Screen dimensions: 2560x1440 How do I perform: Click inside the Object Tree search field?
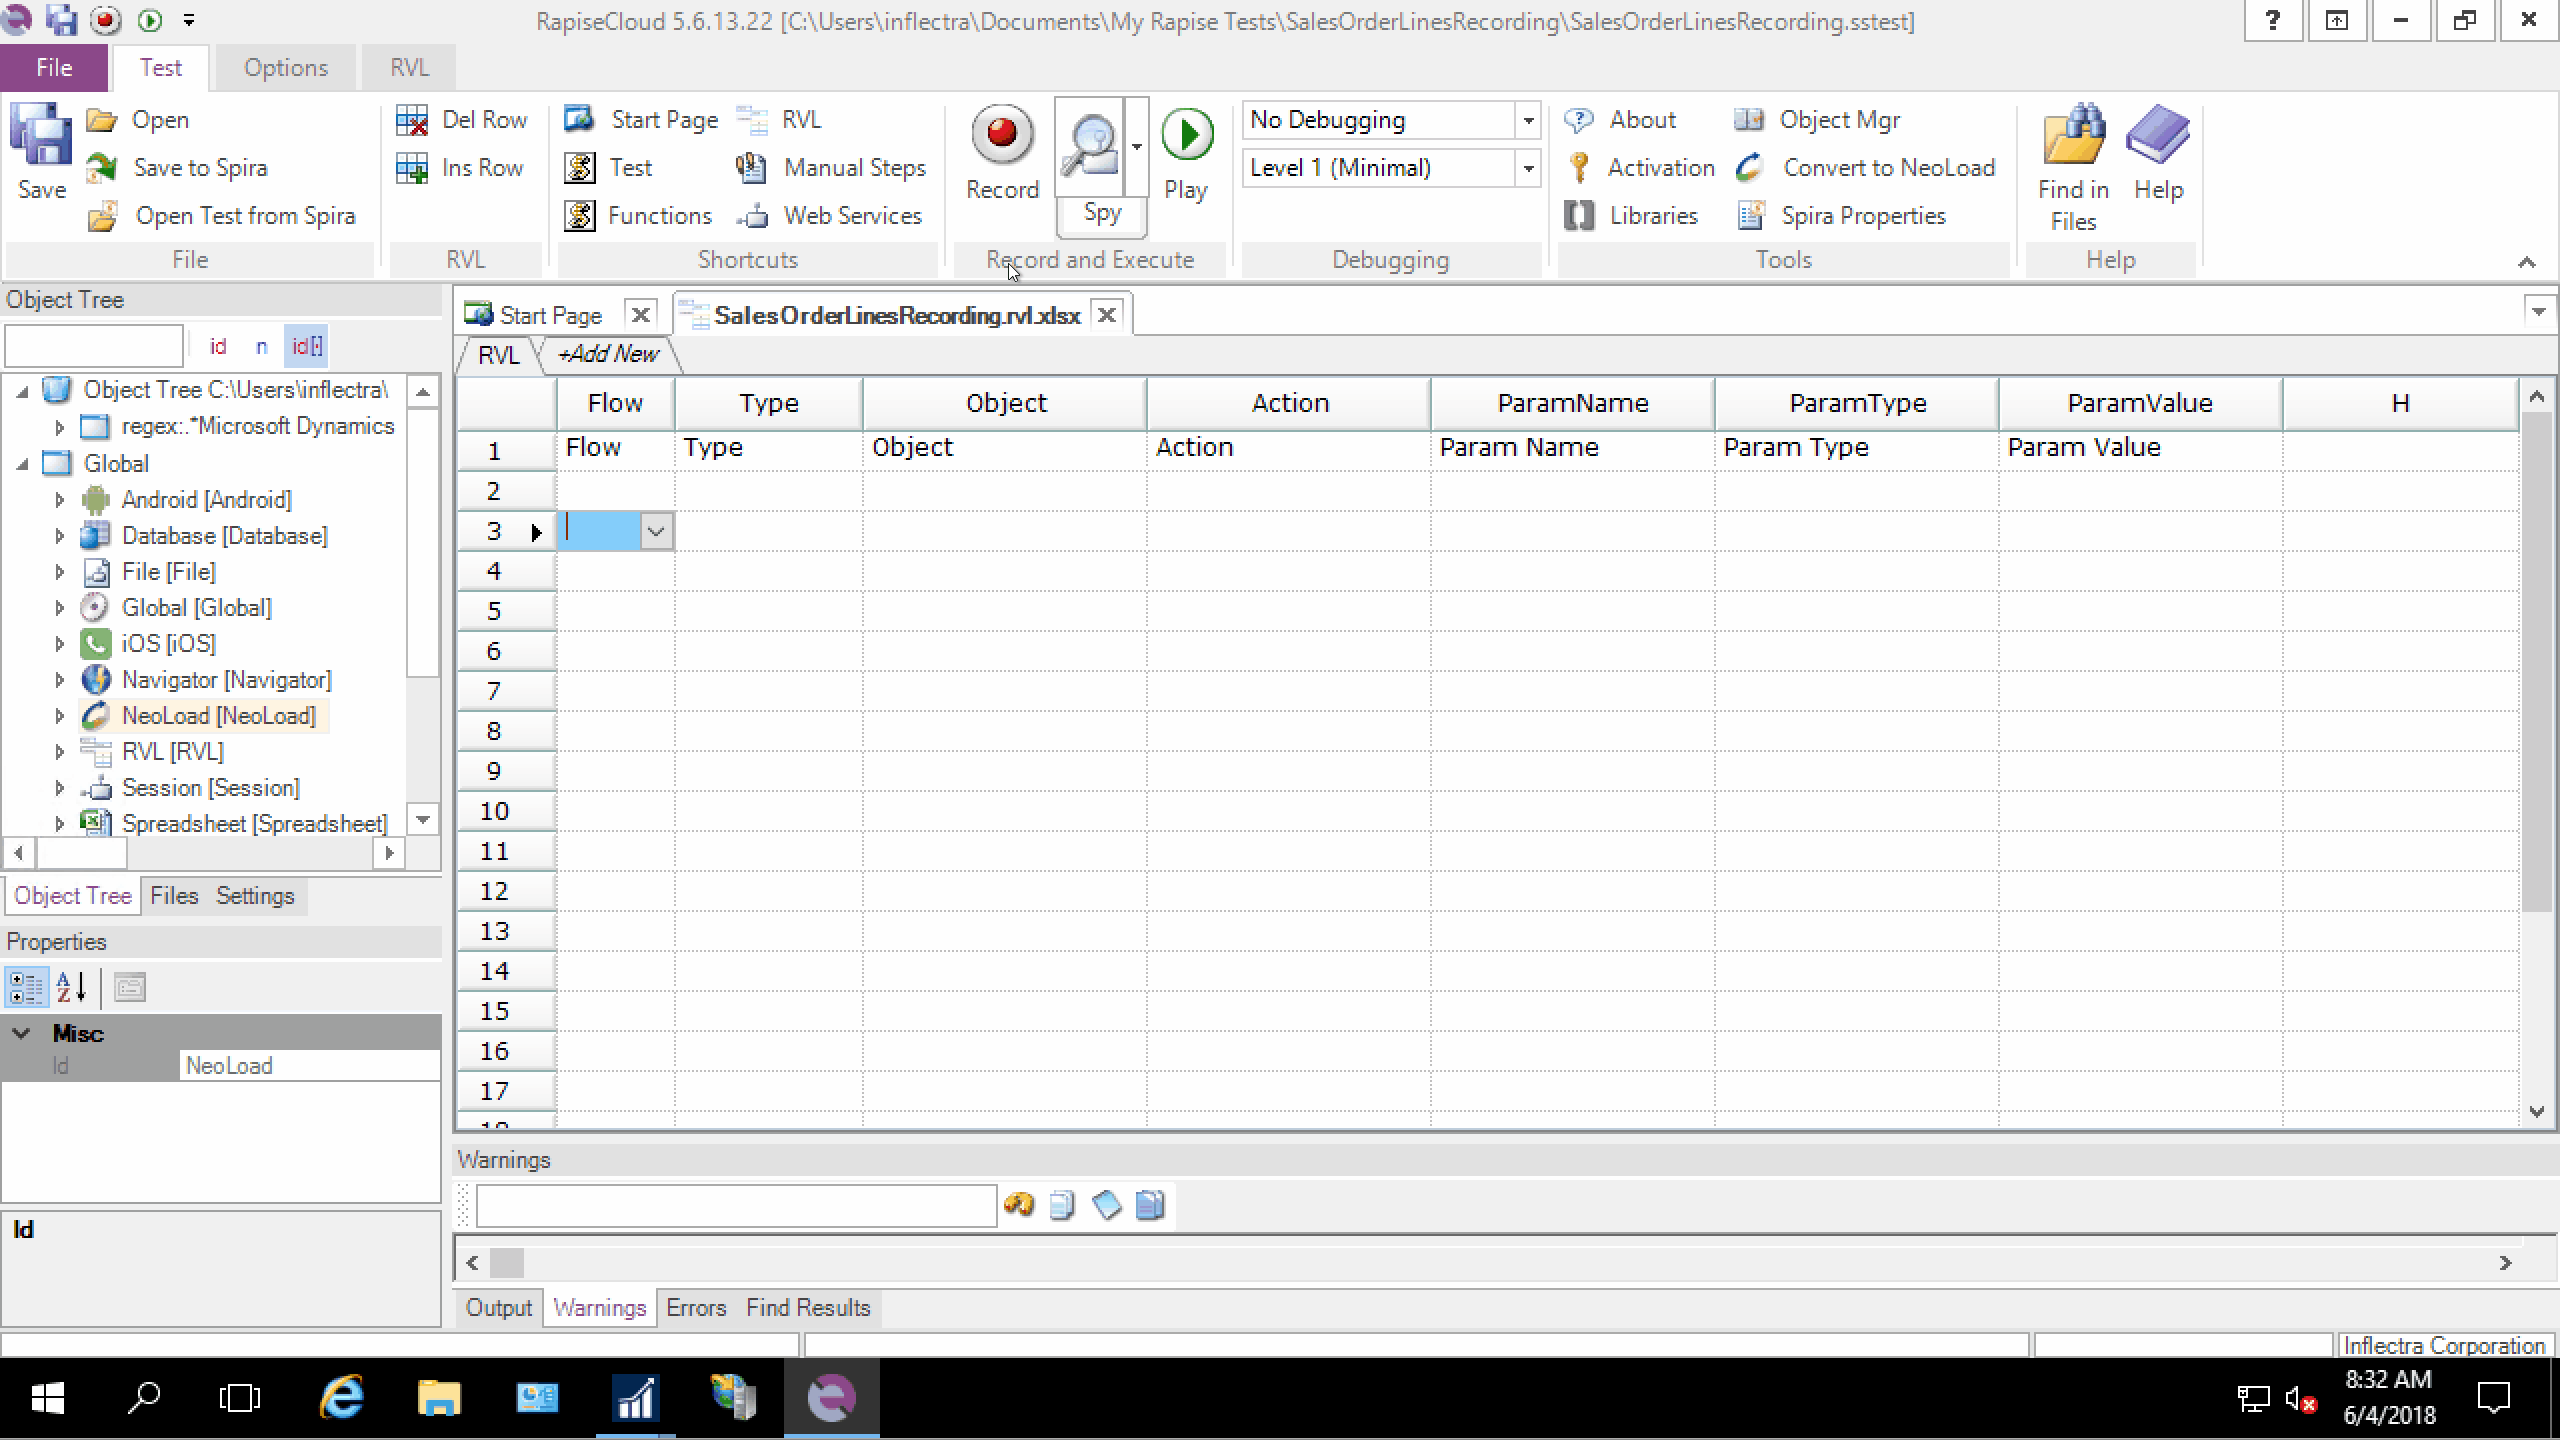point(93,345)
